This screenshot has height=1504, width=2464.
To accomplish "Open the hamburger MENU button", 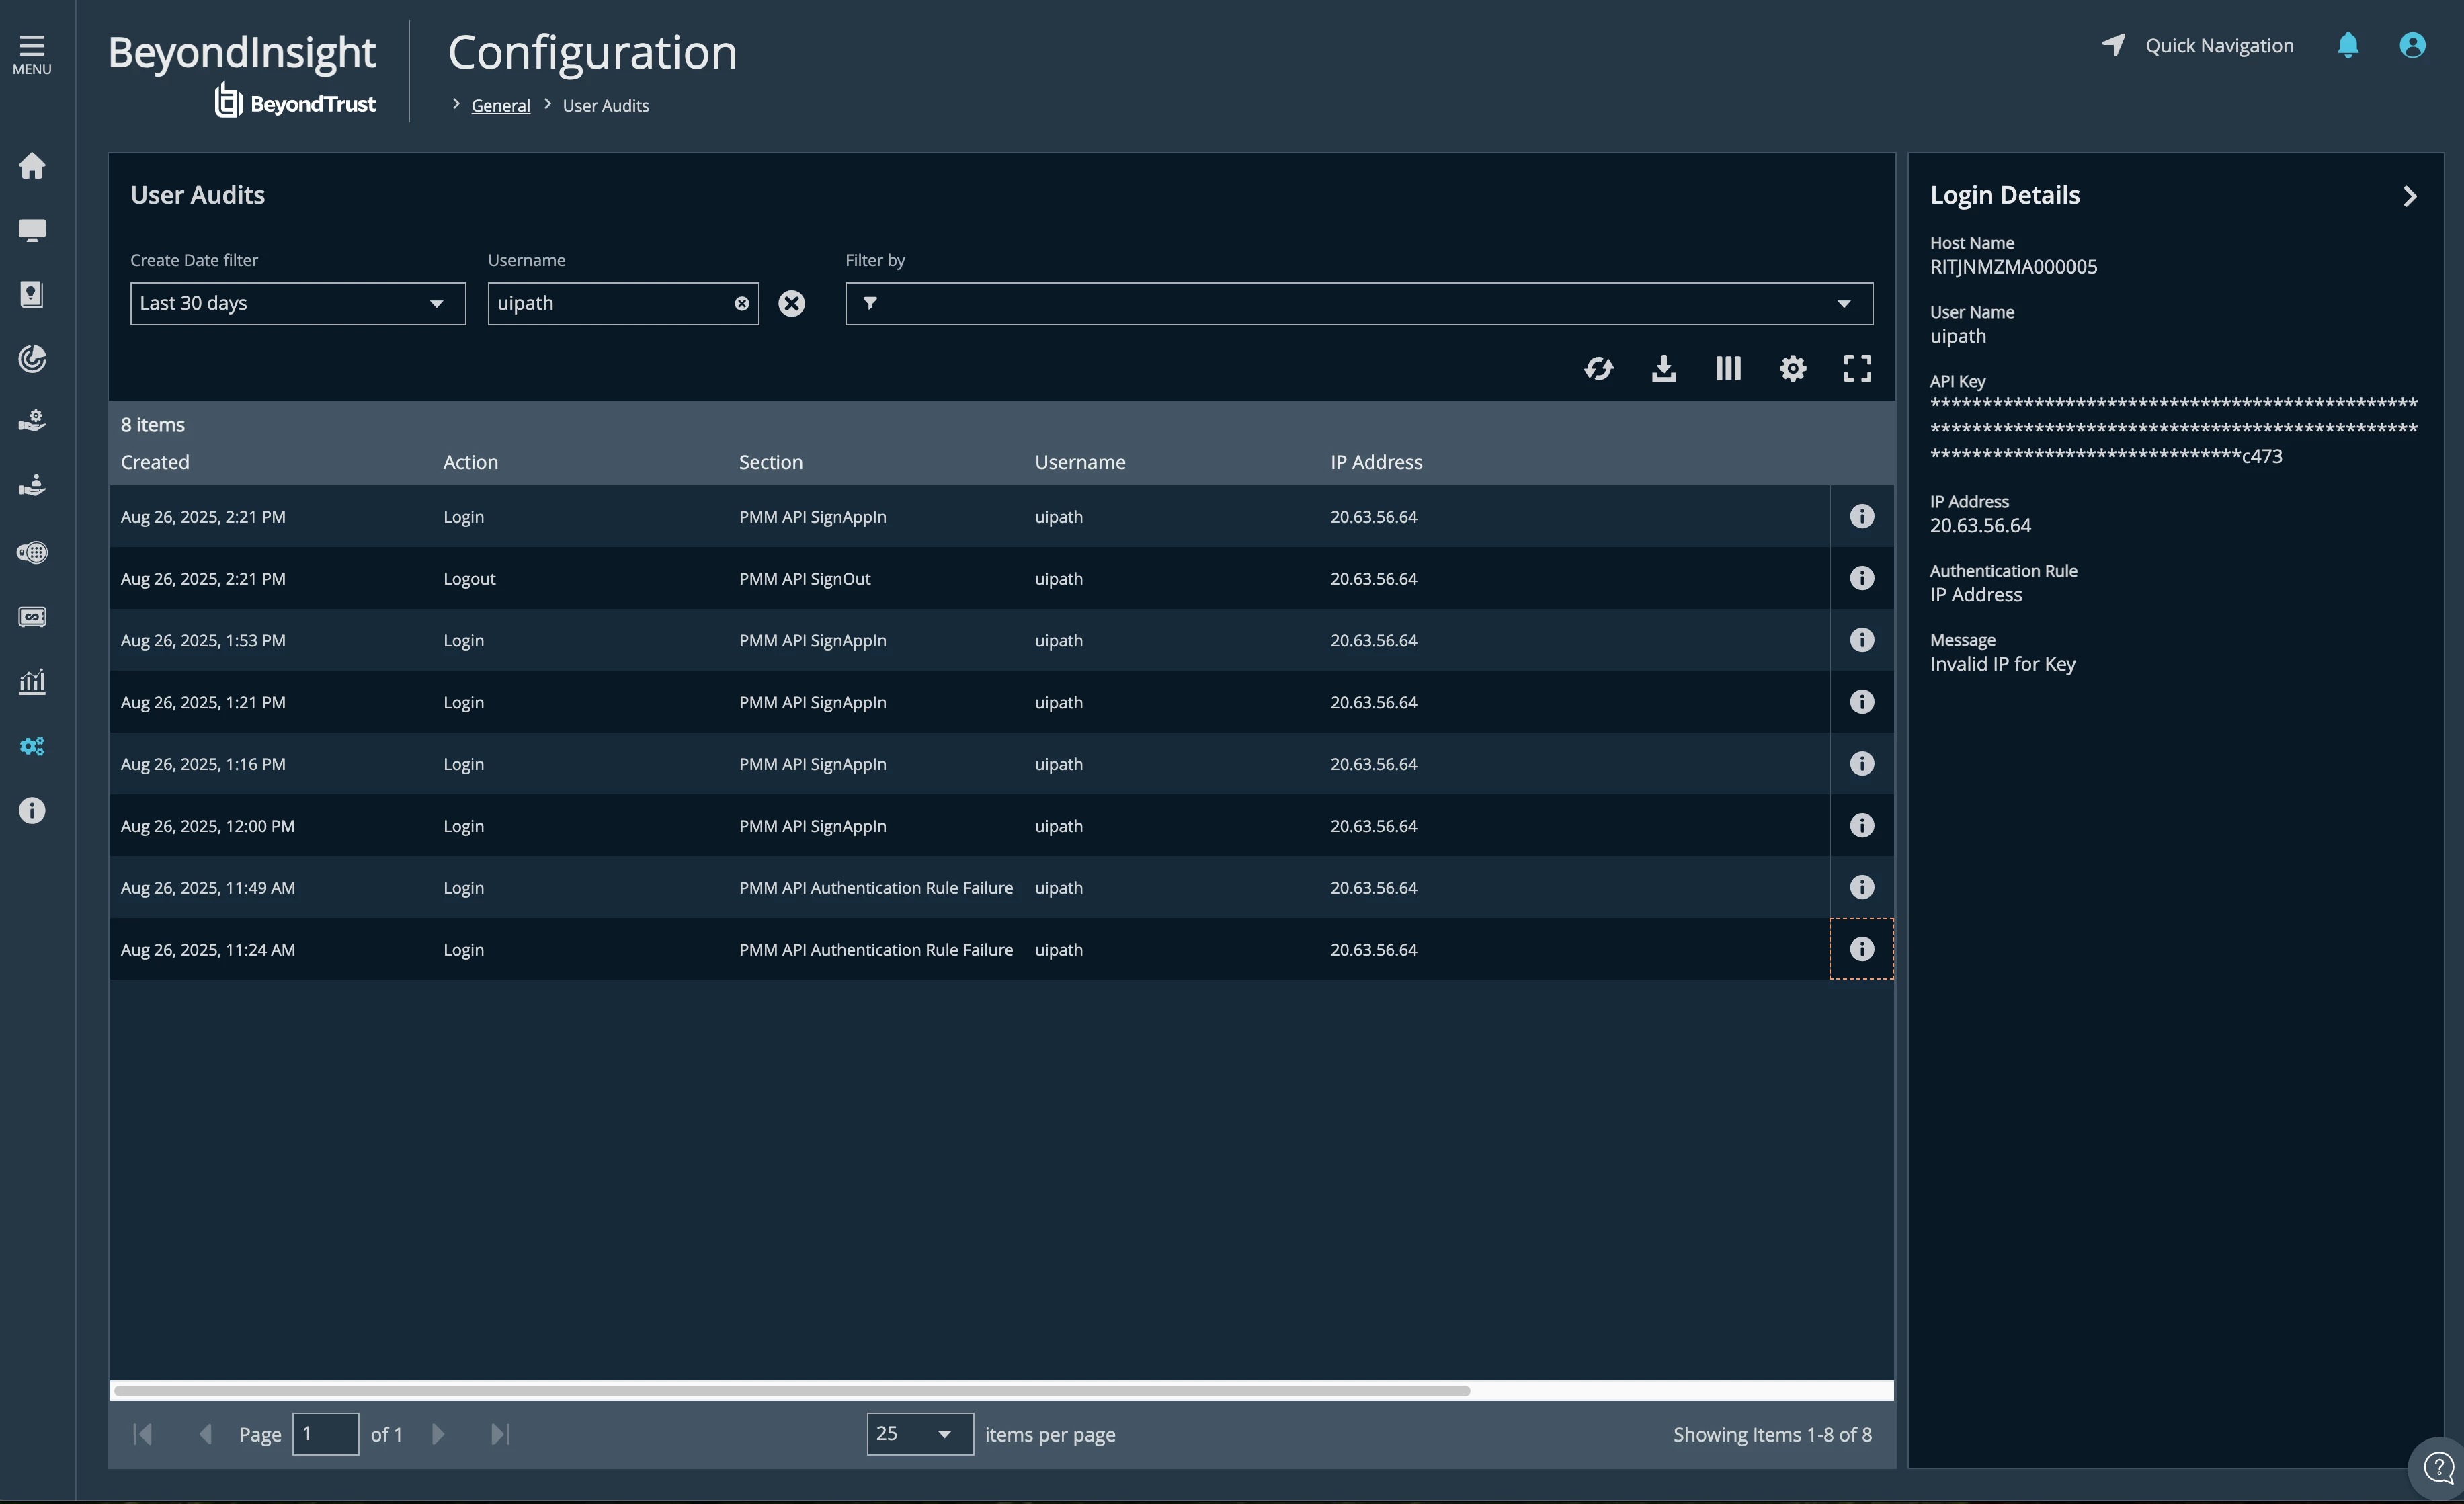I will 32,55.
